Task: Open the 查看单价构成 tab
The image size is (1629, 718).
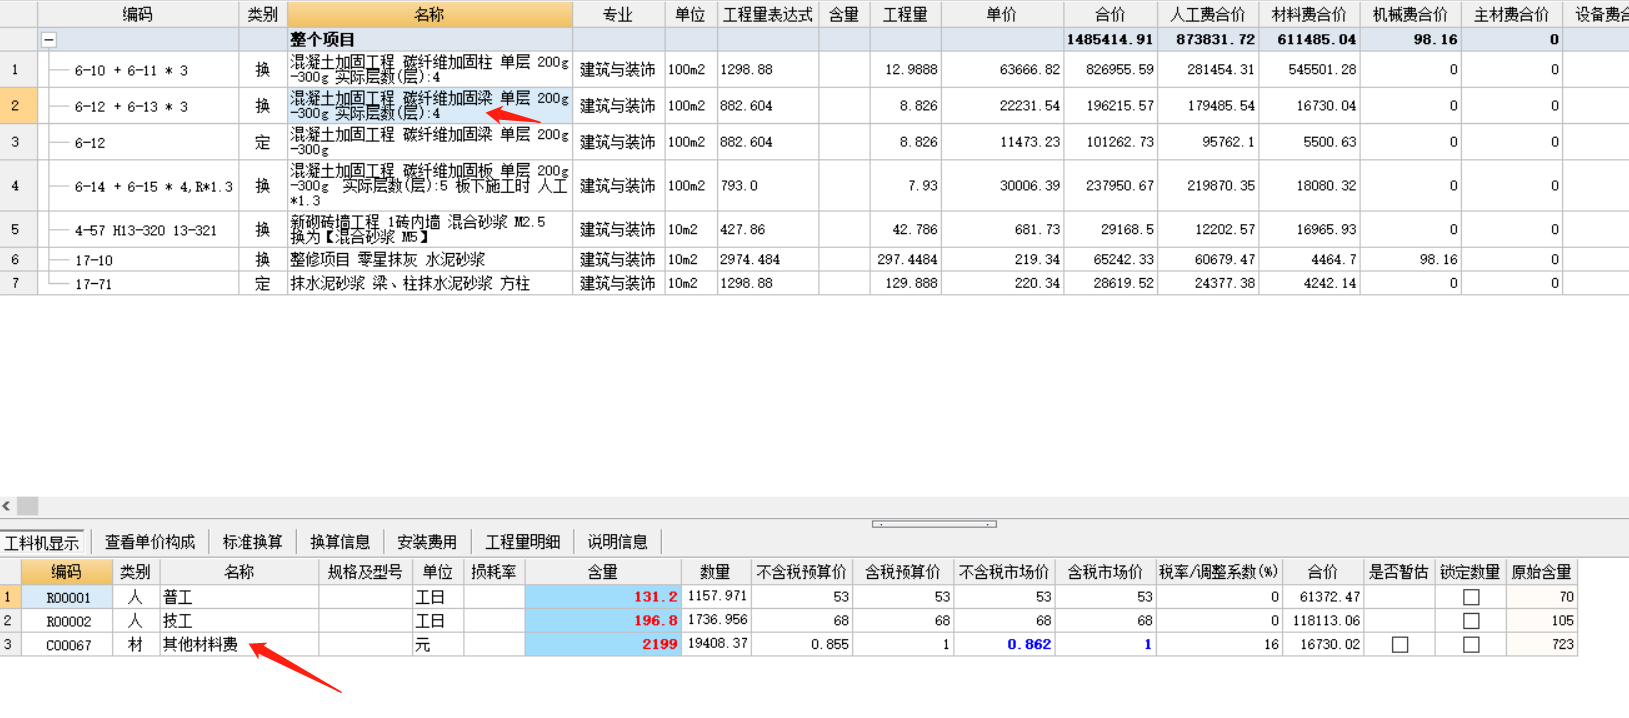Action: coord(150,542)
